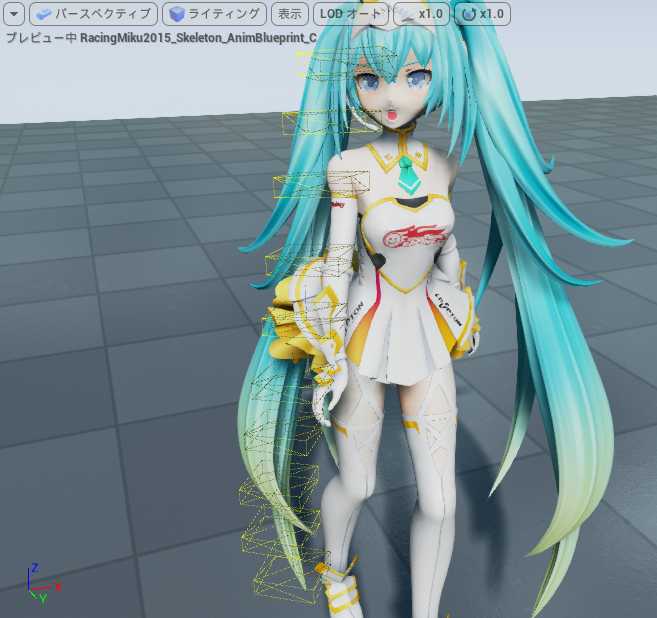
Task: Click the rotation icon on turntable speed
Action: [468, 14]
